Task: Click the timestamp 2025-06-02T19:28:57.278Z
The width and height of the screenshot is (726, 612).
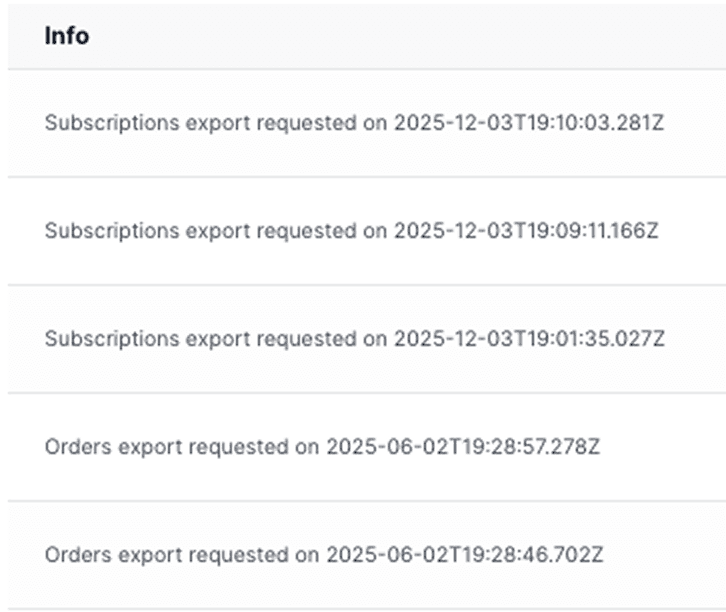Action: click(463, 447)
